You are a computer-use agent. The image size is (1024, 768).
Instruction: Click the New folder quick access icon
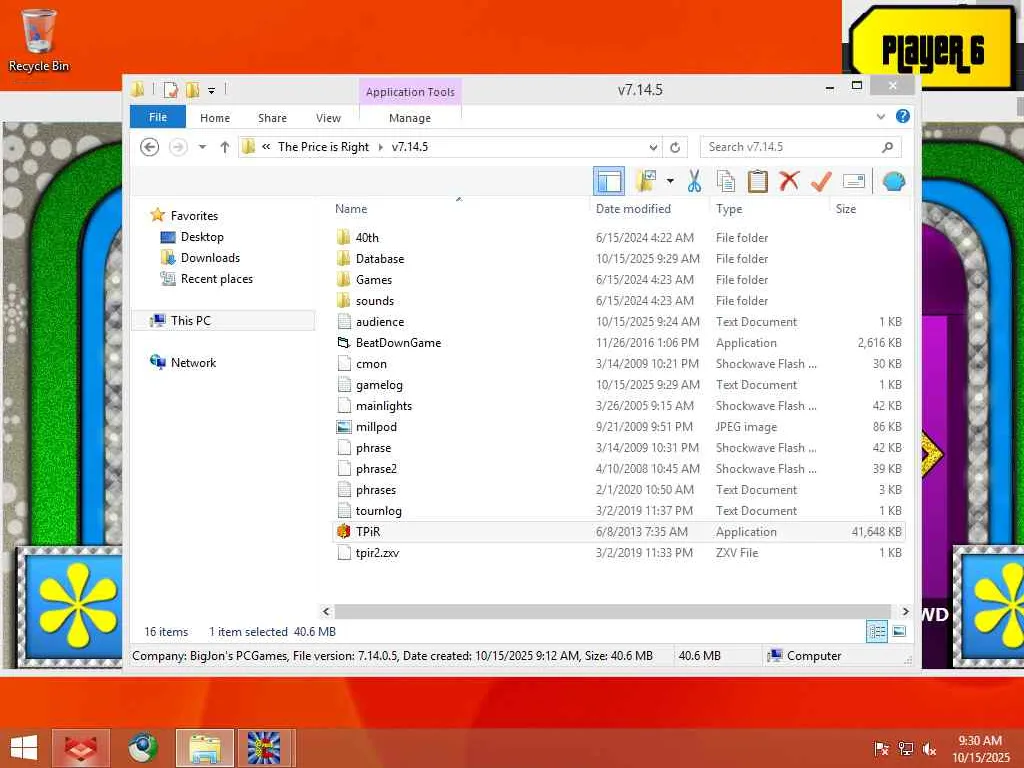point(193,90)
